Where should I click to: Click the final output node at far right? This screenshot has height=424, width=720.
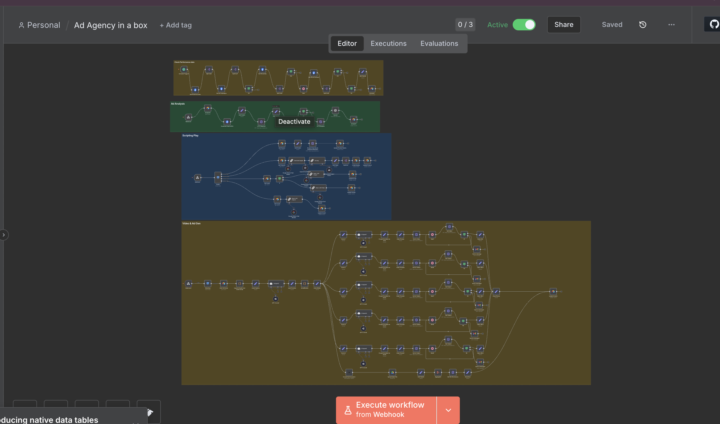(553, 292)
